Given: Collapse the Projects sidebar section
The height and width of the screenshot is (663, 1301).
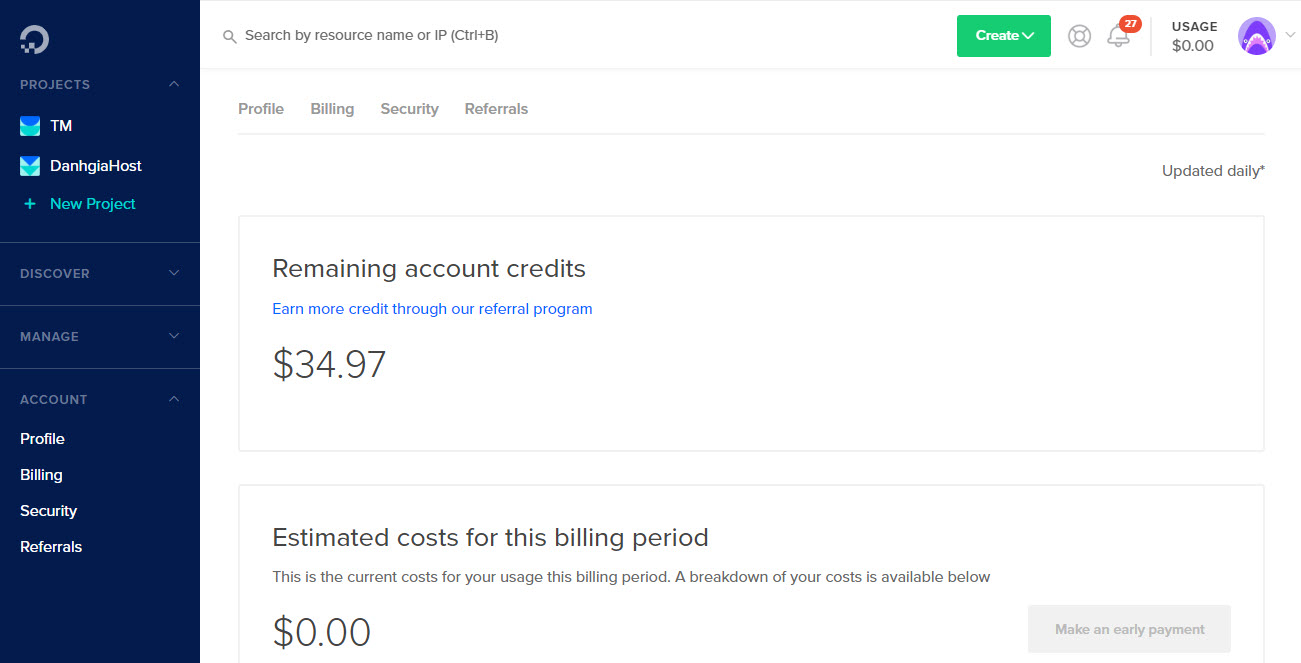Looking at the screenshot, I should point(174,84).
